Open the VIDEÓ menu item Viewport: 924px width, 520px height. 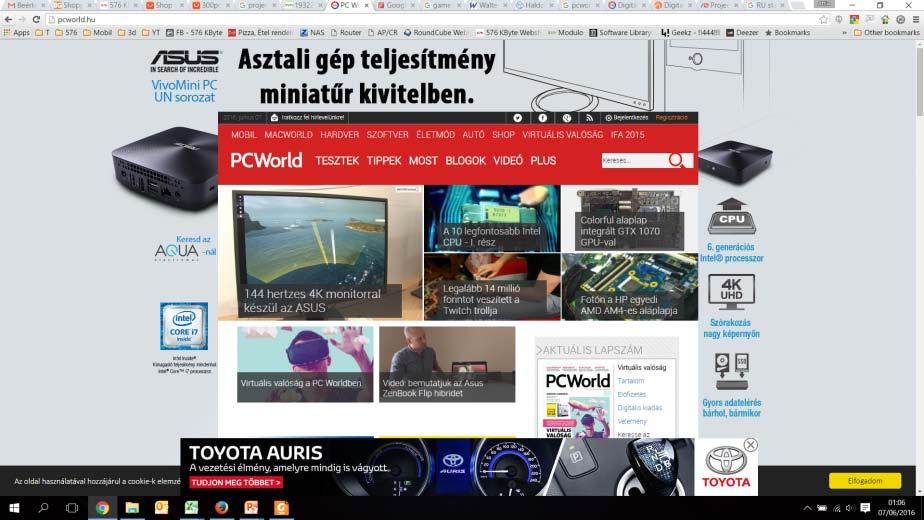tap(508, 160)
